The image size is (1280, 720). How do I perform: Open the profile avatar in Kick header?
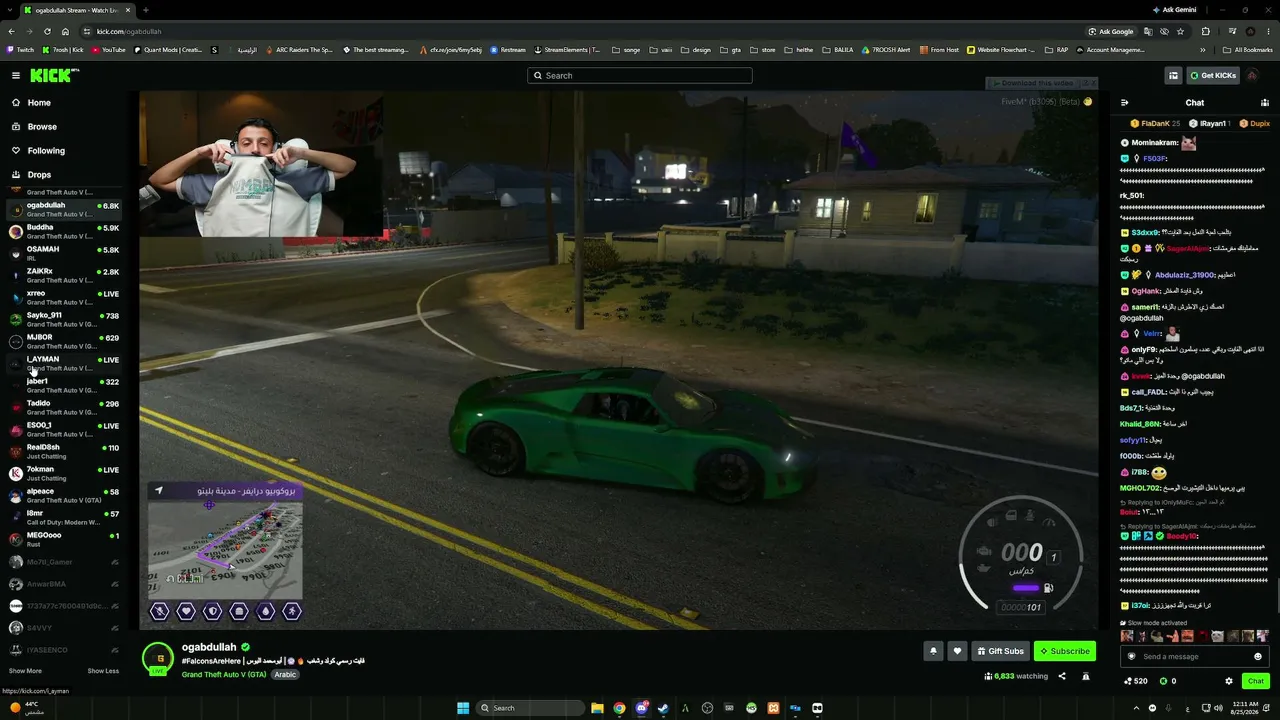(1252, 75)
